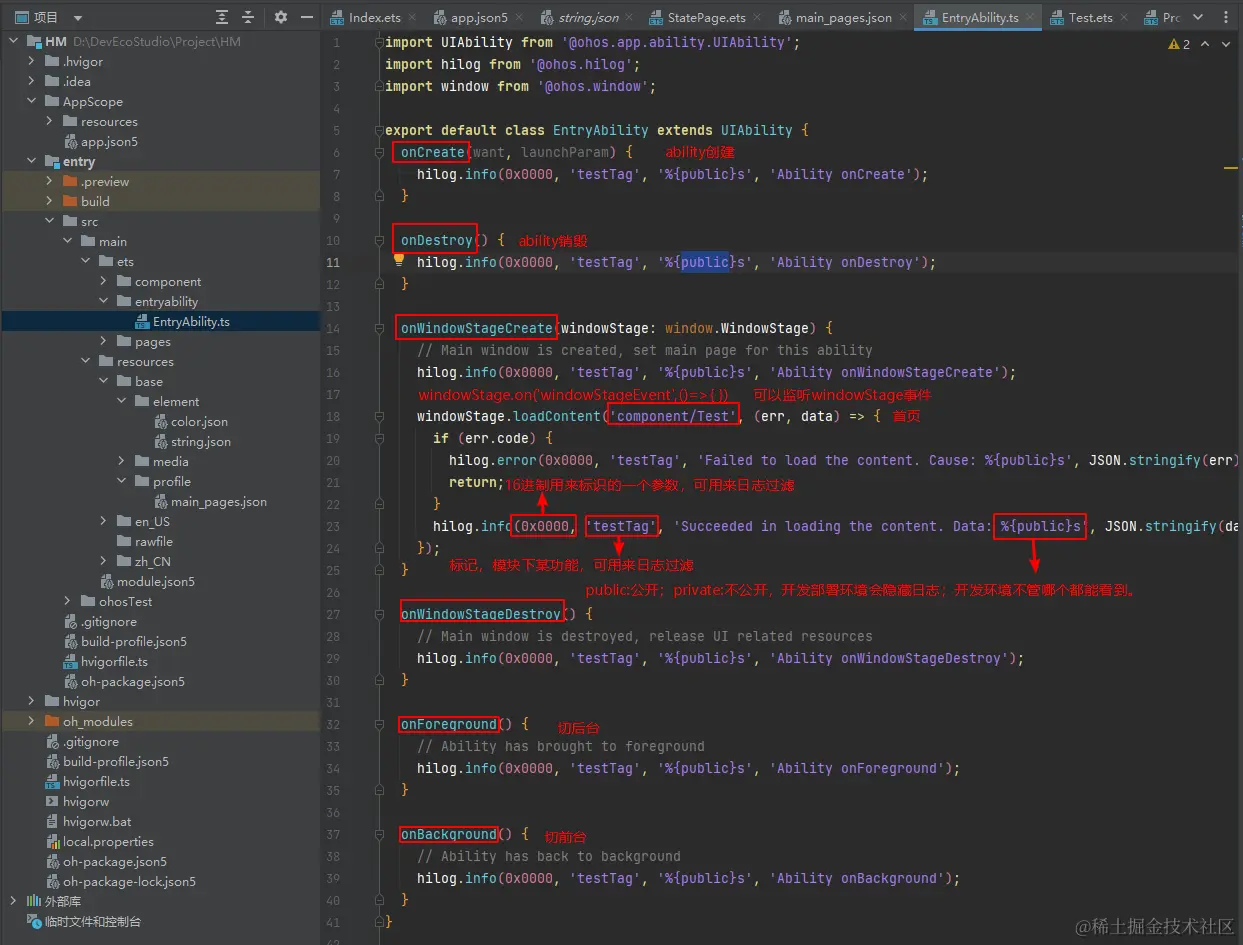
Task: Open project panel settings gear
Action: tap(281, 17)
